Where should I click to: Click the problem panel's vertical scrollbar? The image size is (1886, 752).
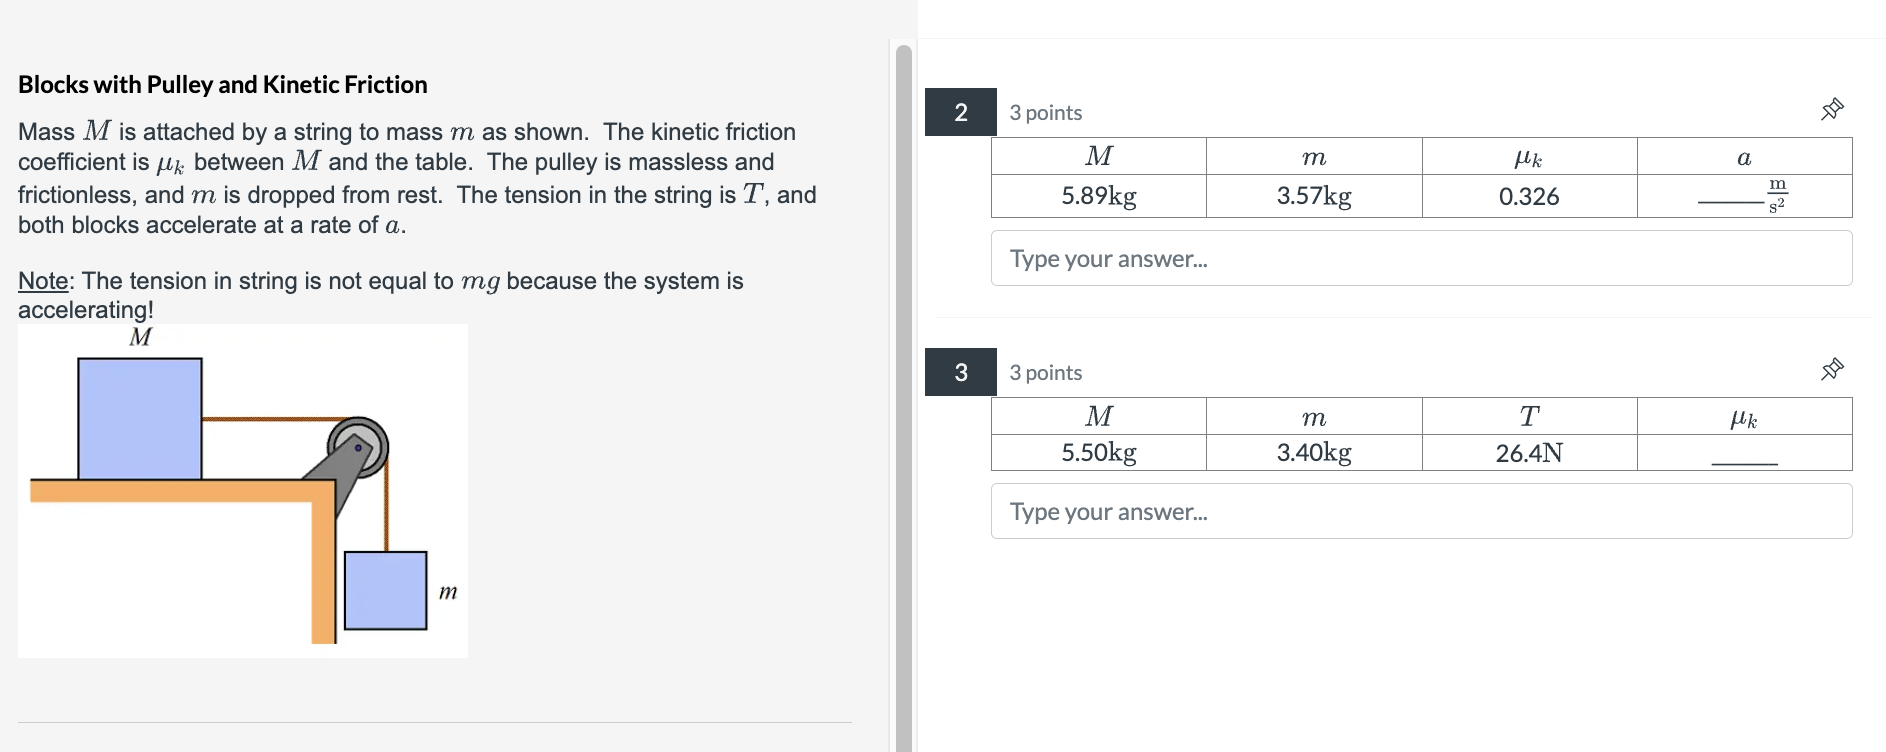click(x=904, y=400)
